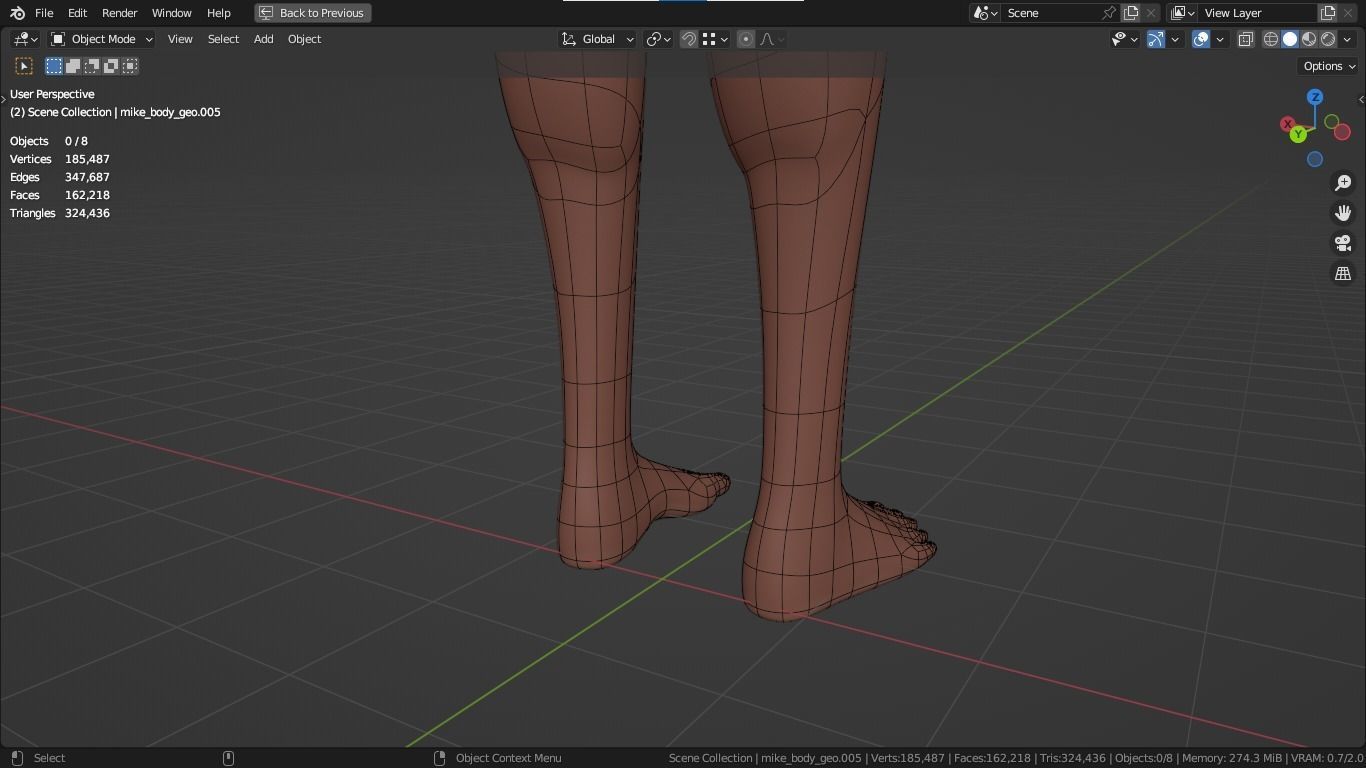Add a new View Layer
This screenshot has width=1366, height=768.
[x=1328, y=13]
